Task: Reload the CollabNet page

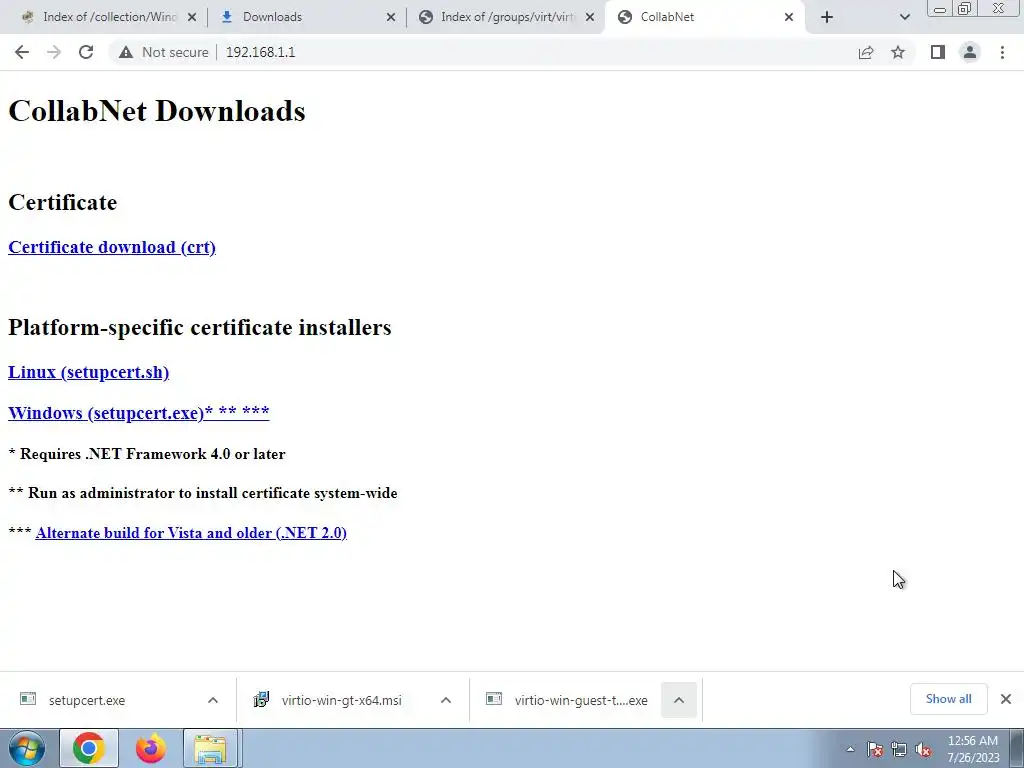Action: click(x=86, y=52)
